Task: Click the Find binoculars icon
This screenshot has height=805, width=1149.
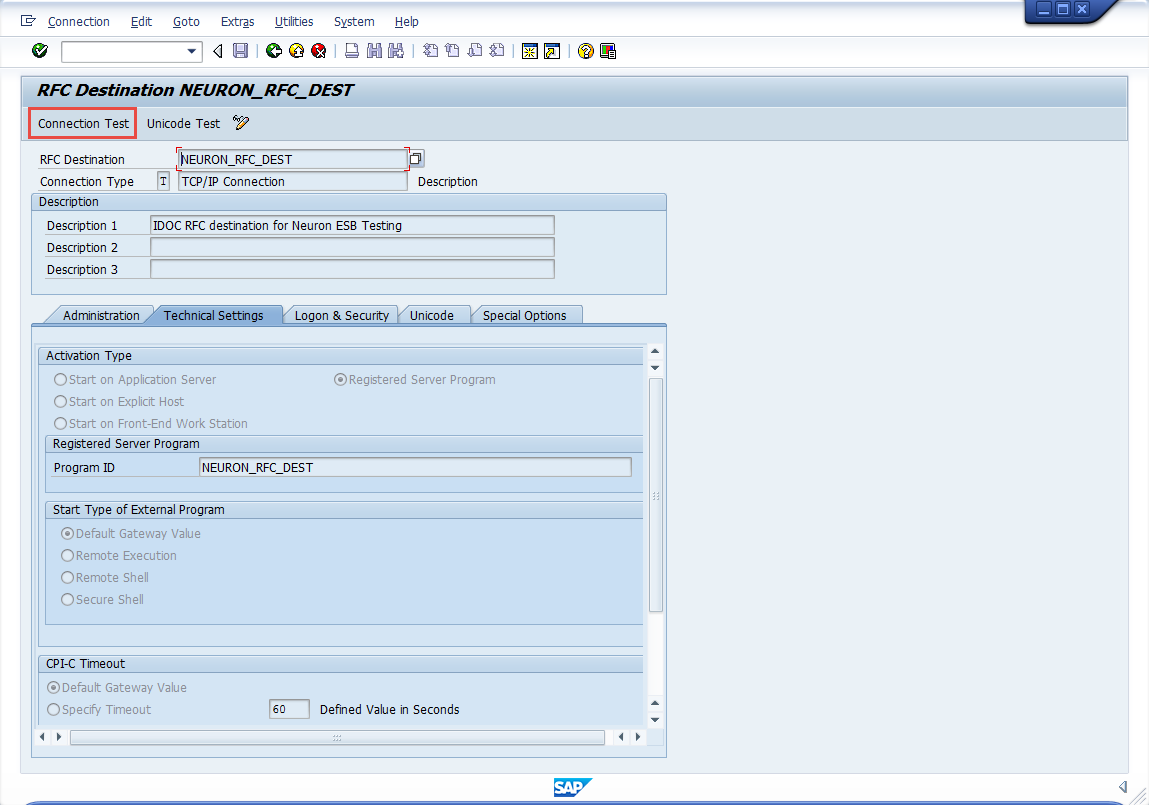Action: pyautogui.click(x=374, y=51)
